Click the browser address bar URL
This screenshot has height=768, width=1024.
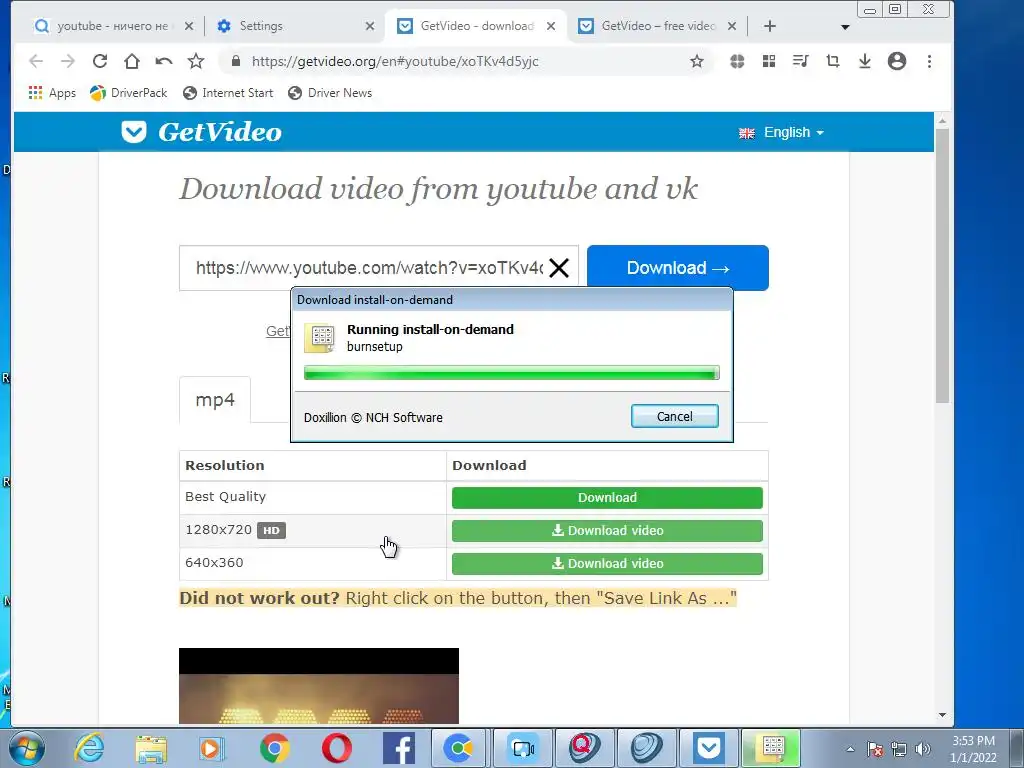pyautogui.click(x=395, y=61)
